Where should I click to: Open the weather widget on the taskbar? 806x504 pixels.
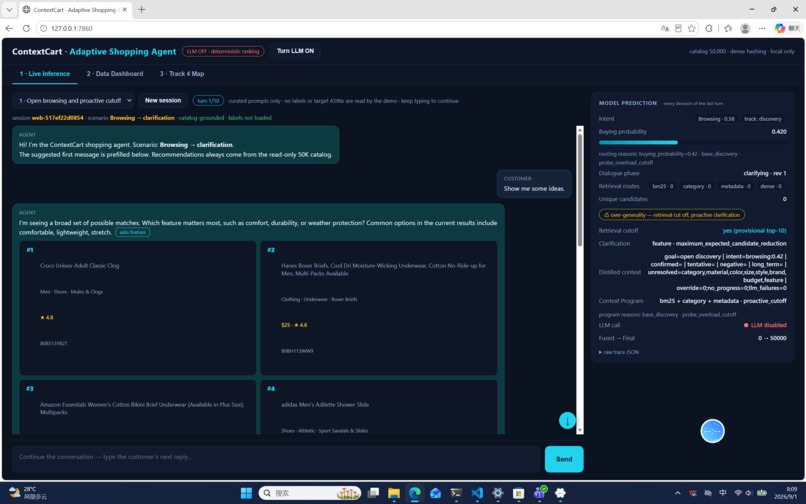coord(28,493)
